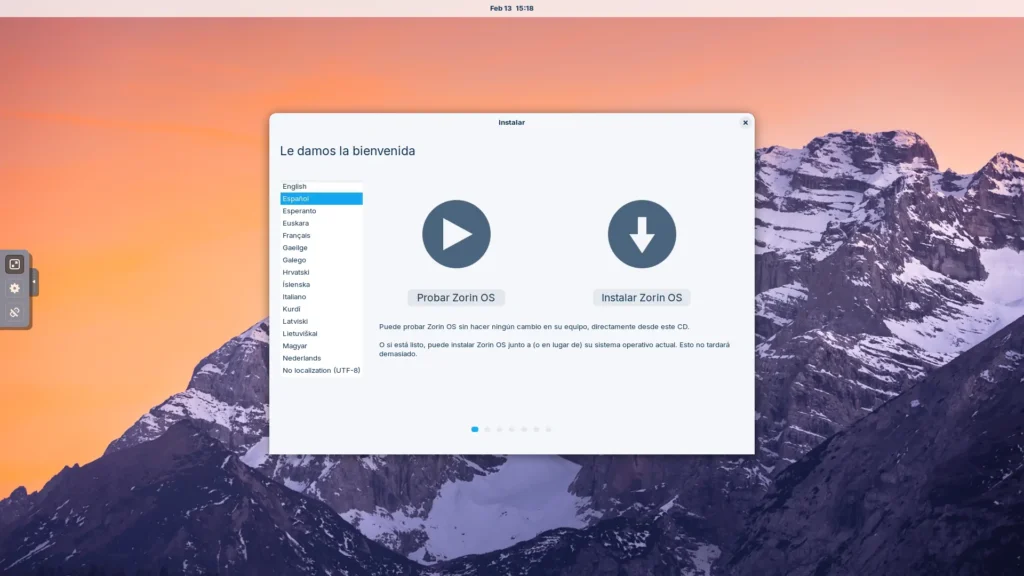The width and height of the screenshot is (1024, 576).
Task: Close the Instalar window
Action: (745, 122)
